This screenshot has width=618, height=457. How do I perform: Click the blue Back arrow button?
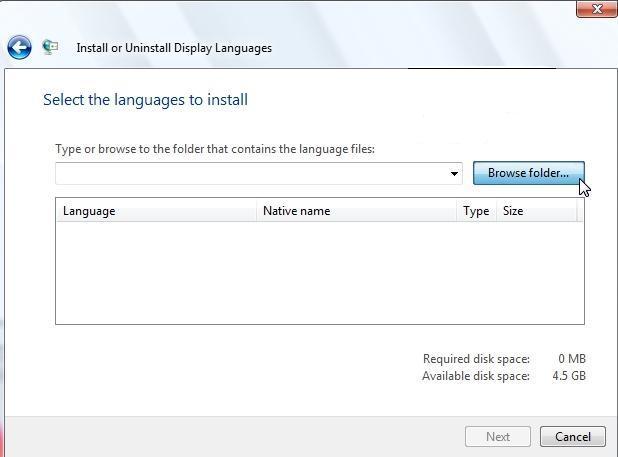[x=19, y=47]
